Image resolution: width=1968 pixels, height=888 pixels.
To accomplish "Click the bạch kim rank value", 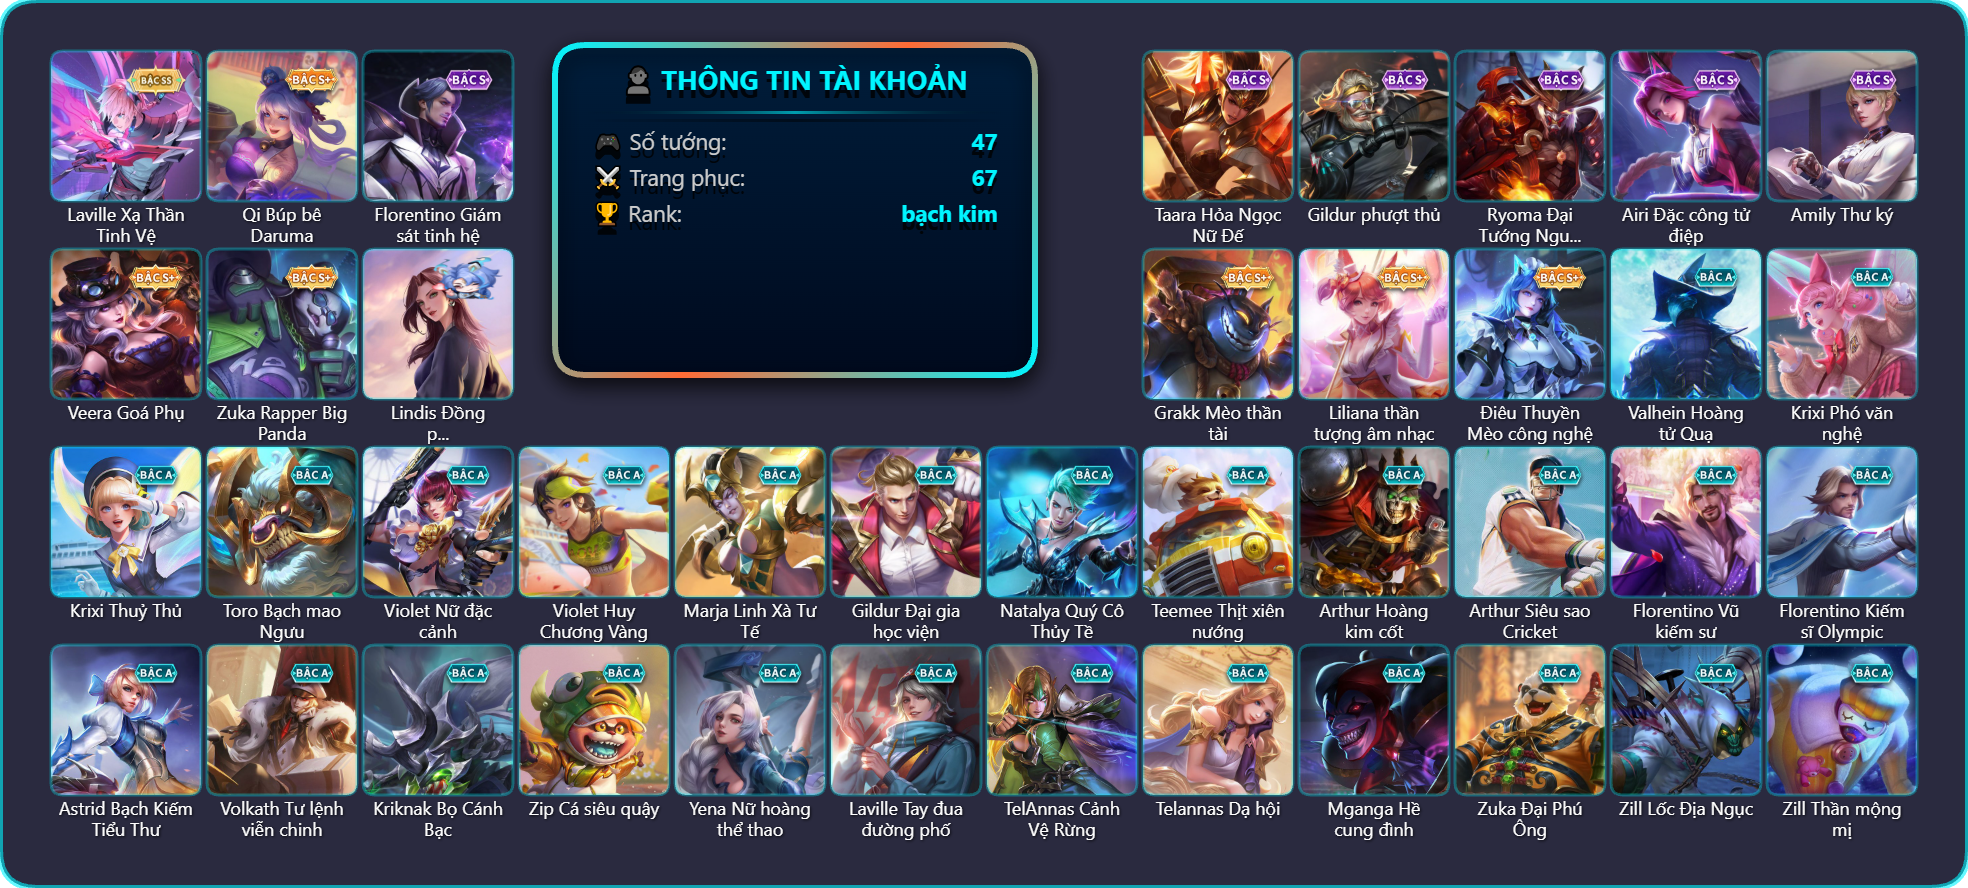I will point(949,215).
